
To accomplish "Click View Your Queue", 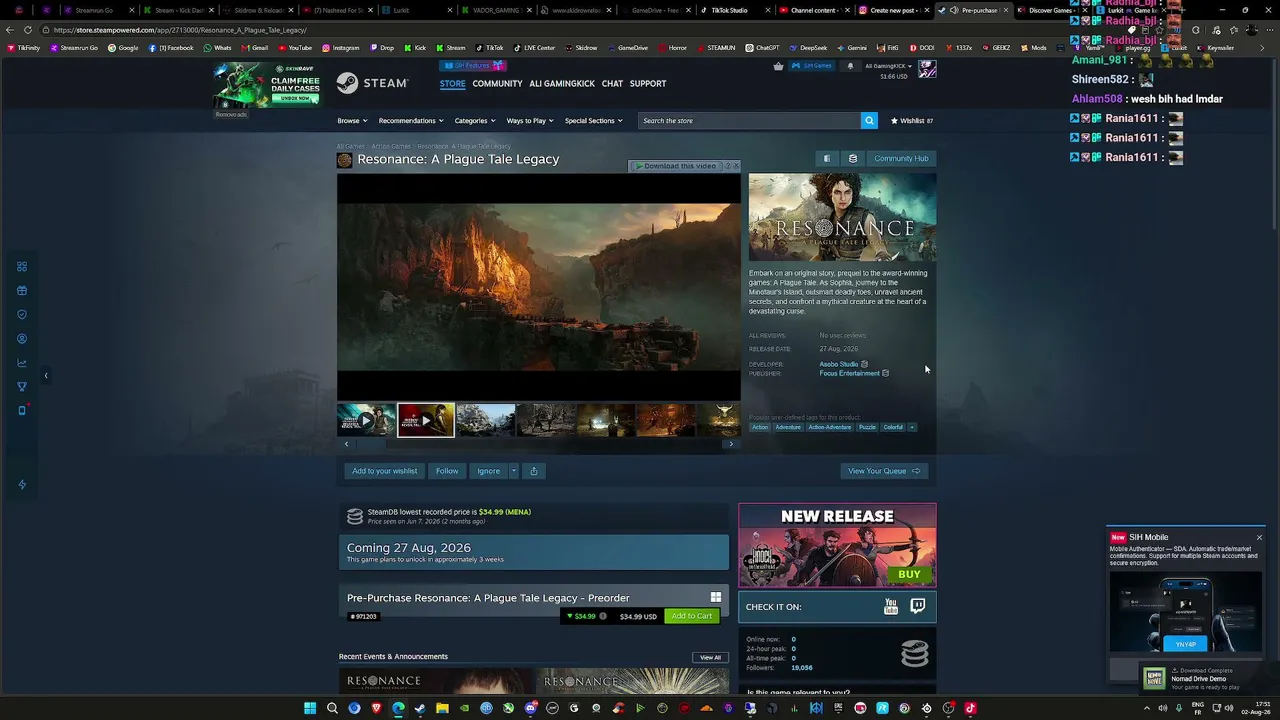I will click(884, 471).
